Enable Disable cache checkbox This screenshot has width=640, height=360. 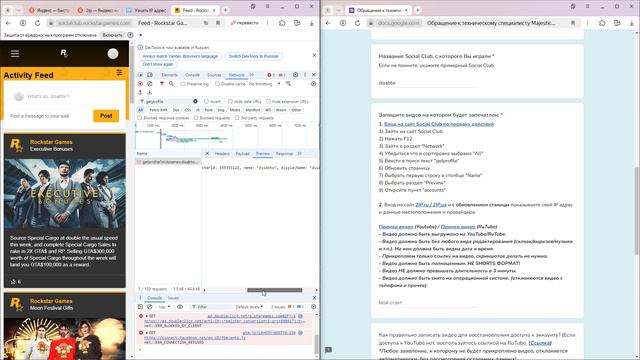tap(218, 84)
